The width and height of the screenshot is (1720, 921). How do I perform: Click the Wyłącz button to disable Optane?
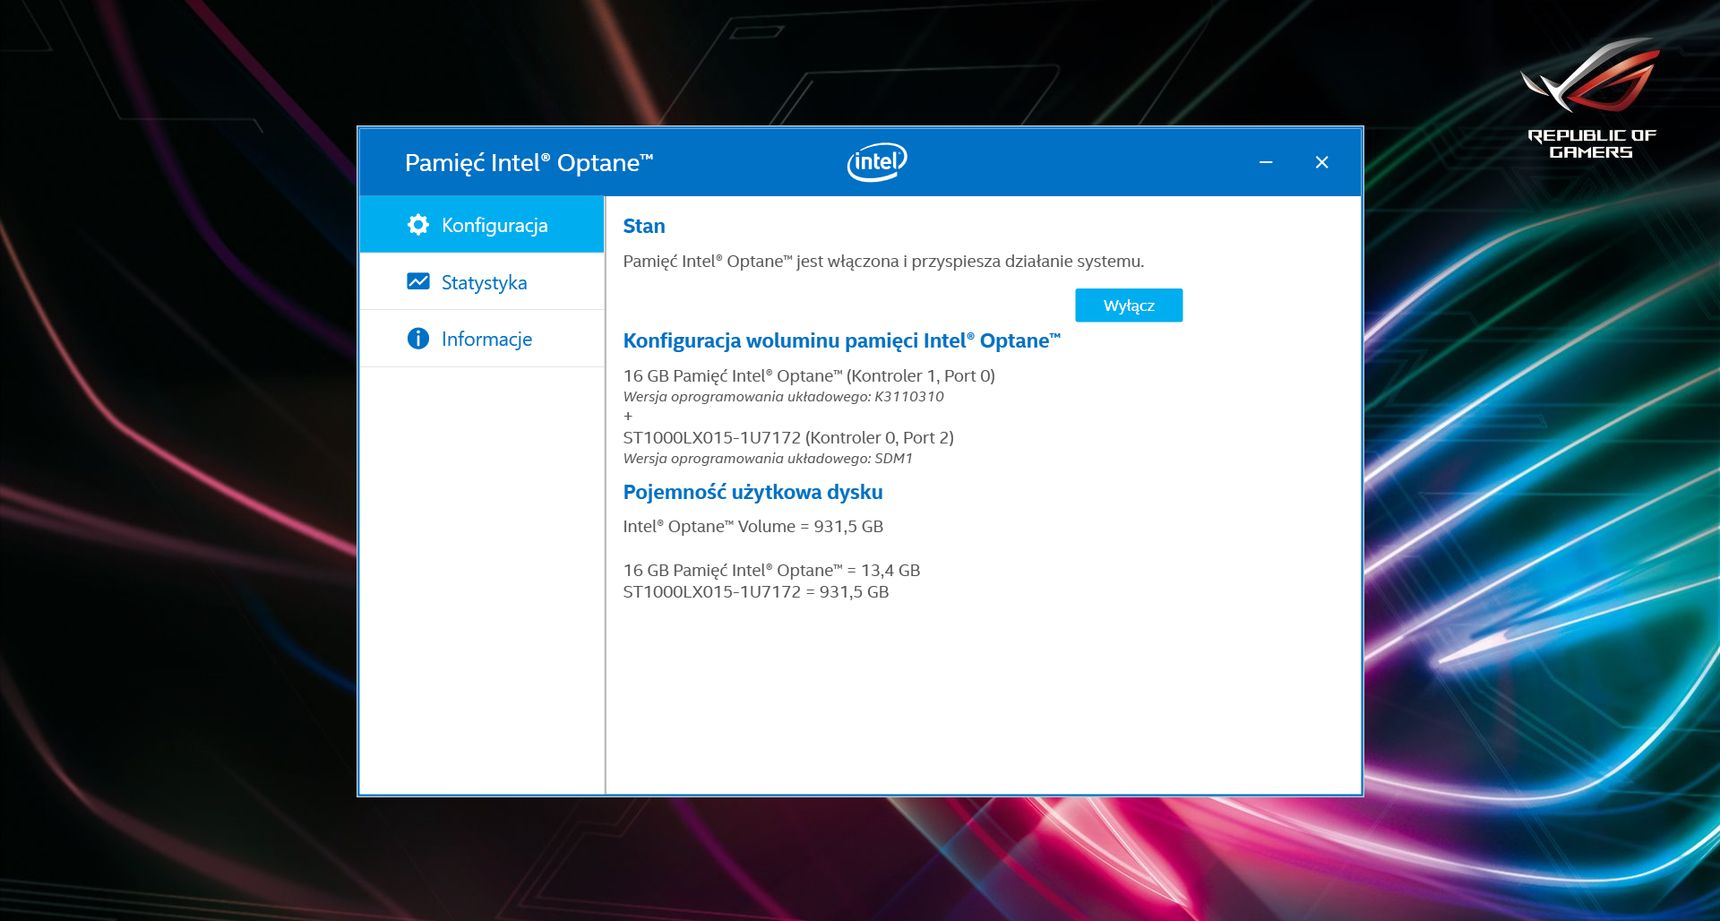click(x=1129, y=306)
